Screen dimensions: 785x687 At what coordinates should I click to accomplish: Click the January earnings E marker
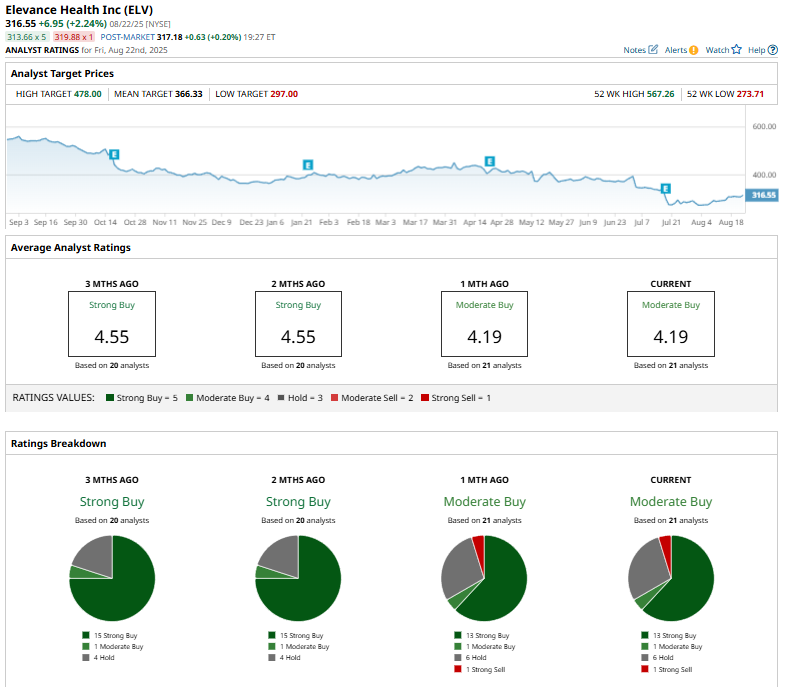(308, 165)
